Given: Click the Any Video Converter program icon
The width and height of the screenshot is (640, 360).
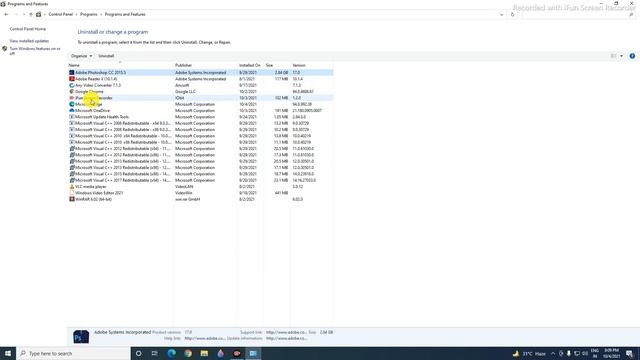Looking at the screenshot, I should click(x=72, y=85).
